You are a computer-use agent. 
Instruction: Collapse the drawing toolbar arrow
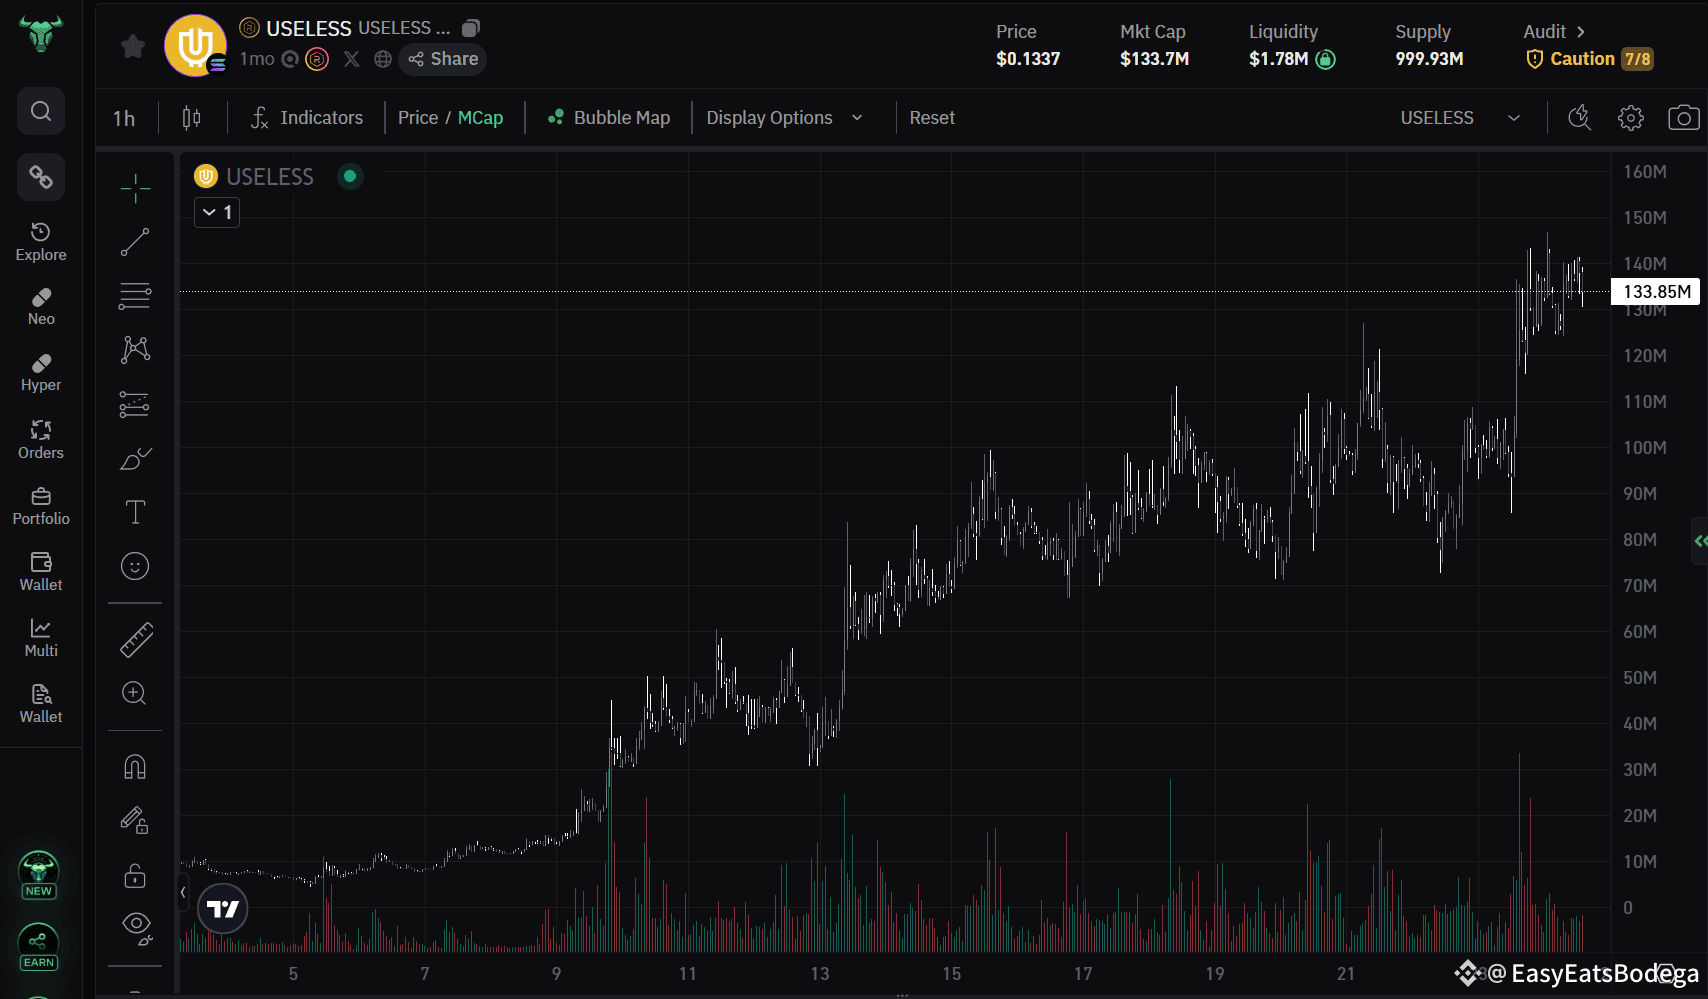pyautogui.click(x=183, y=892)
